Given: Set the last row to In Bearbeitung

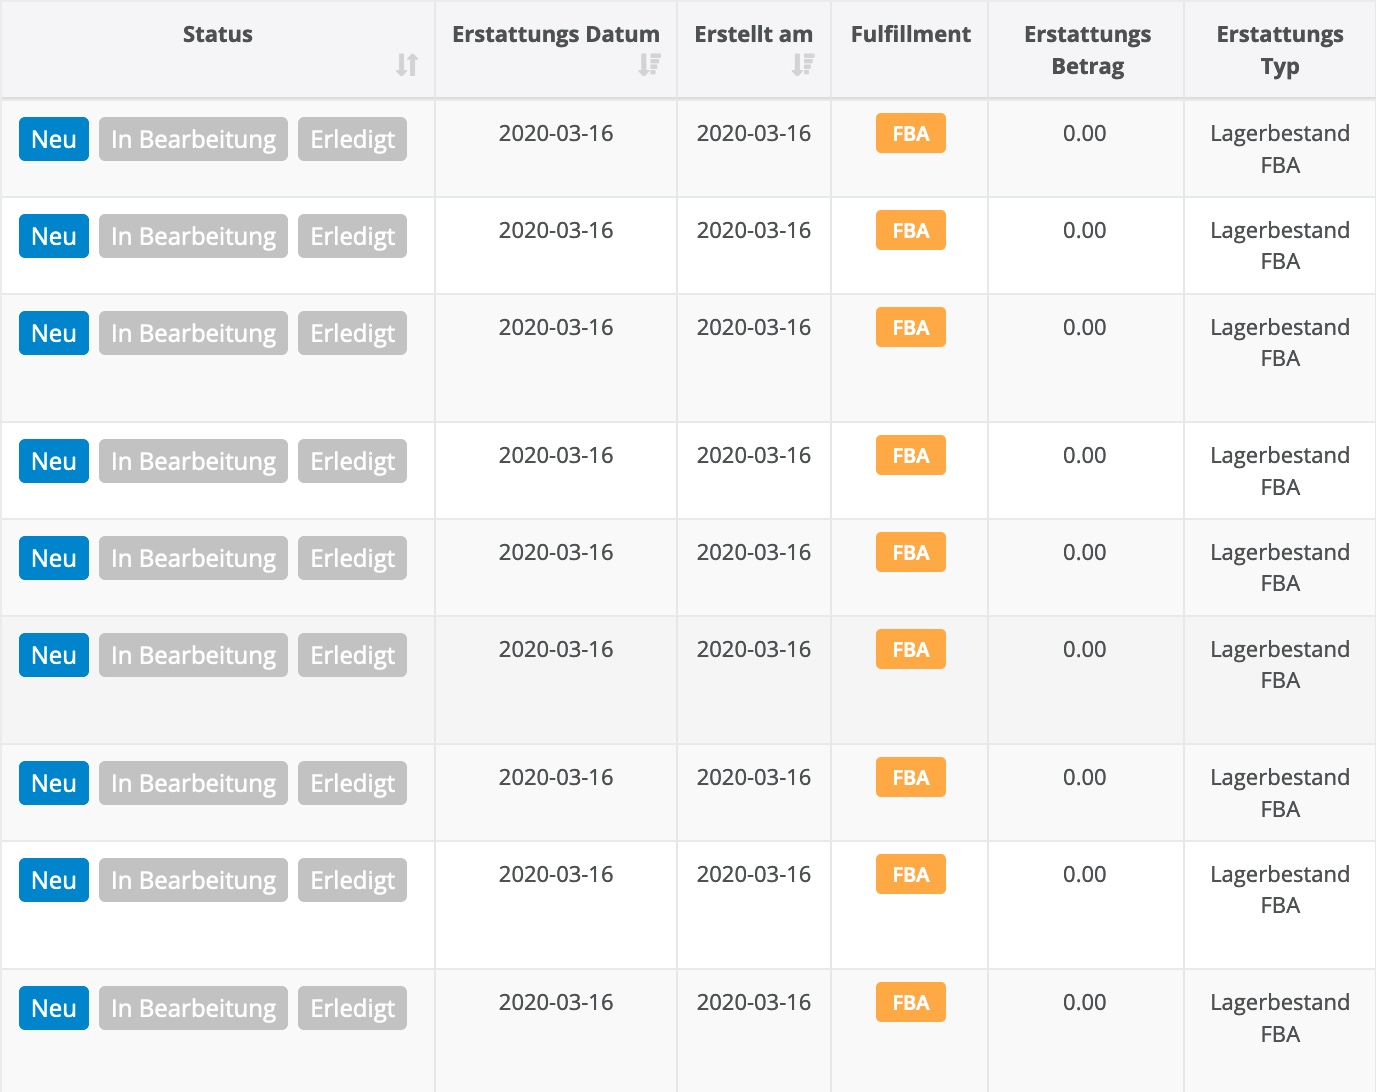Looking at the screenshot, I should (x=193, y=1008).
